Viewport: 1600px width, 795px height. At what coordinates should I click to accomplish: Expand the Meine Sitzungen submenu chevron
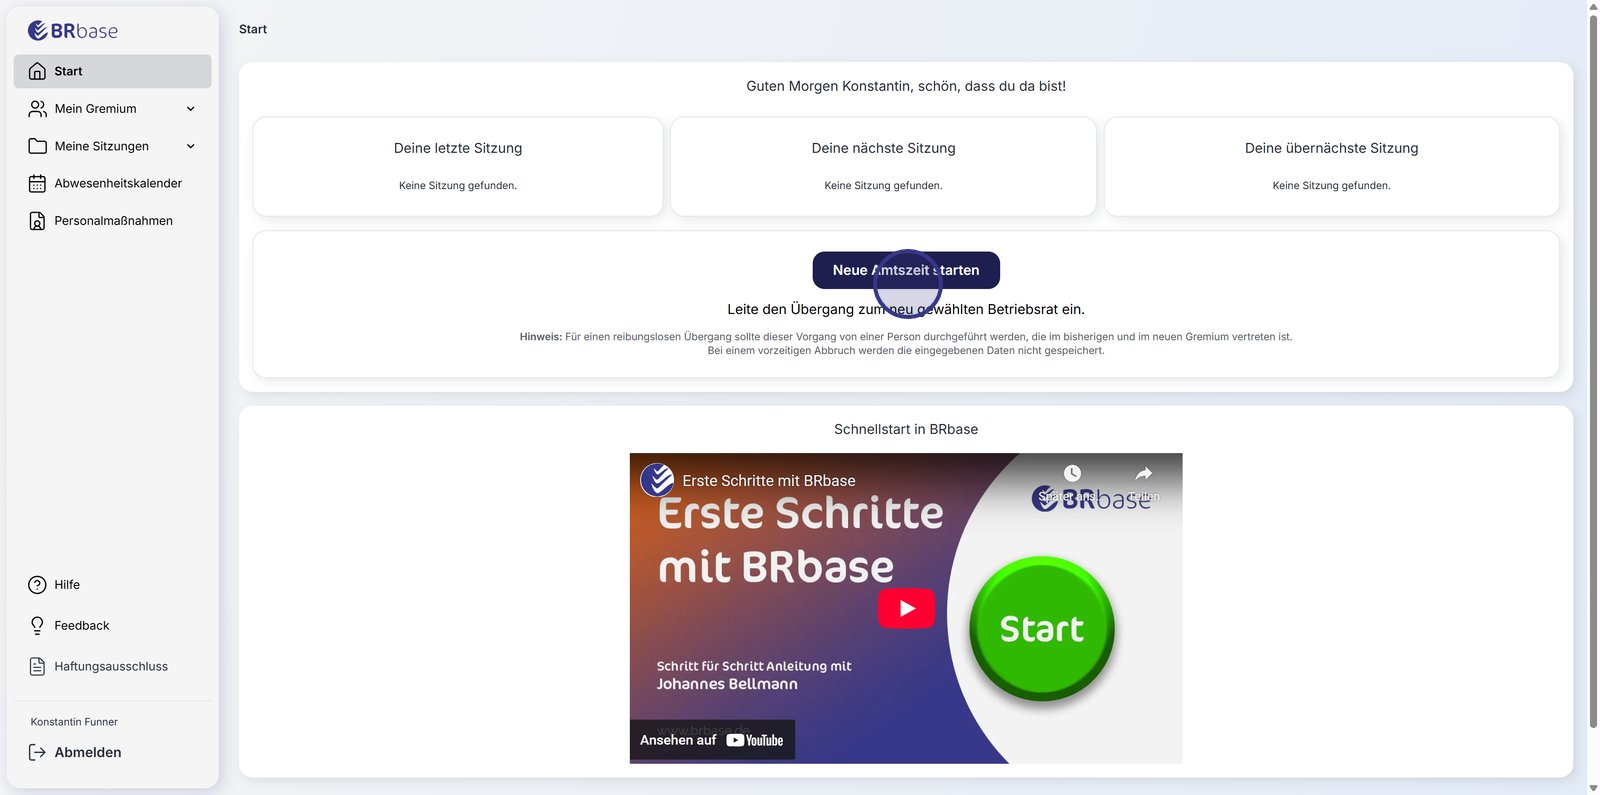[191, 146]
